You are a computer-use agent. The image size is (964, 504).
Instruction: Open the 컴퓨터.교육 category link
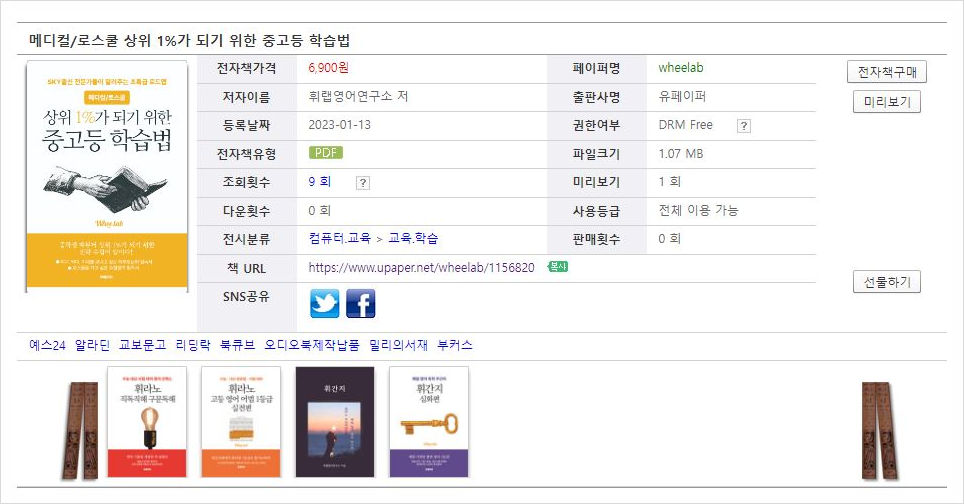click(340, 239)
